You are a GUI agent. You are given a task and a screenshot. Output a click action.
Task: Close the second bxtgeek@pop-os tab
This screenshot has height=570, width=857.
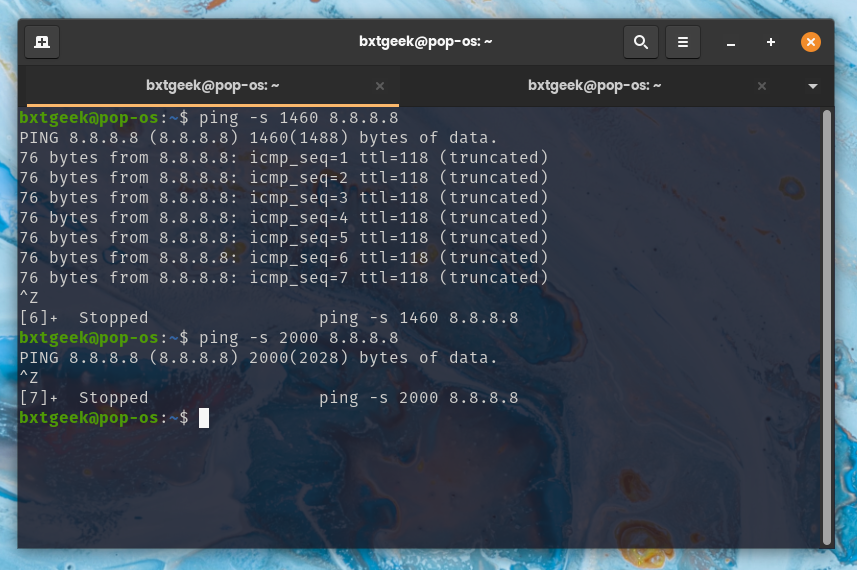coord(762,87)
